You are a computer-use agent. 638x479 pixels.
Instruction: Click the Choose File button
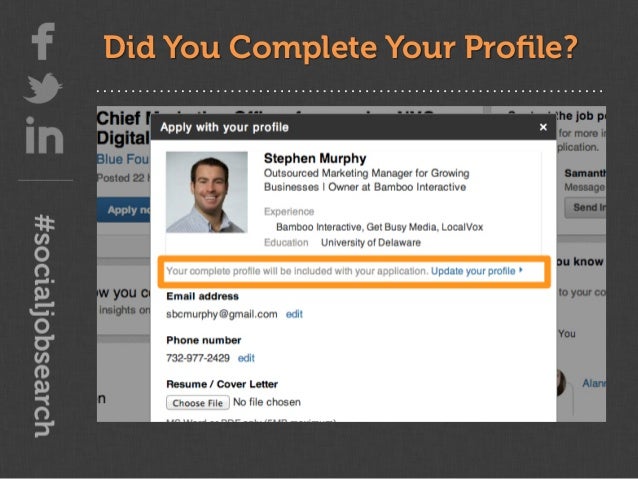198,403
